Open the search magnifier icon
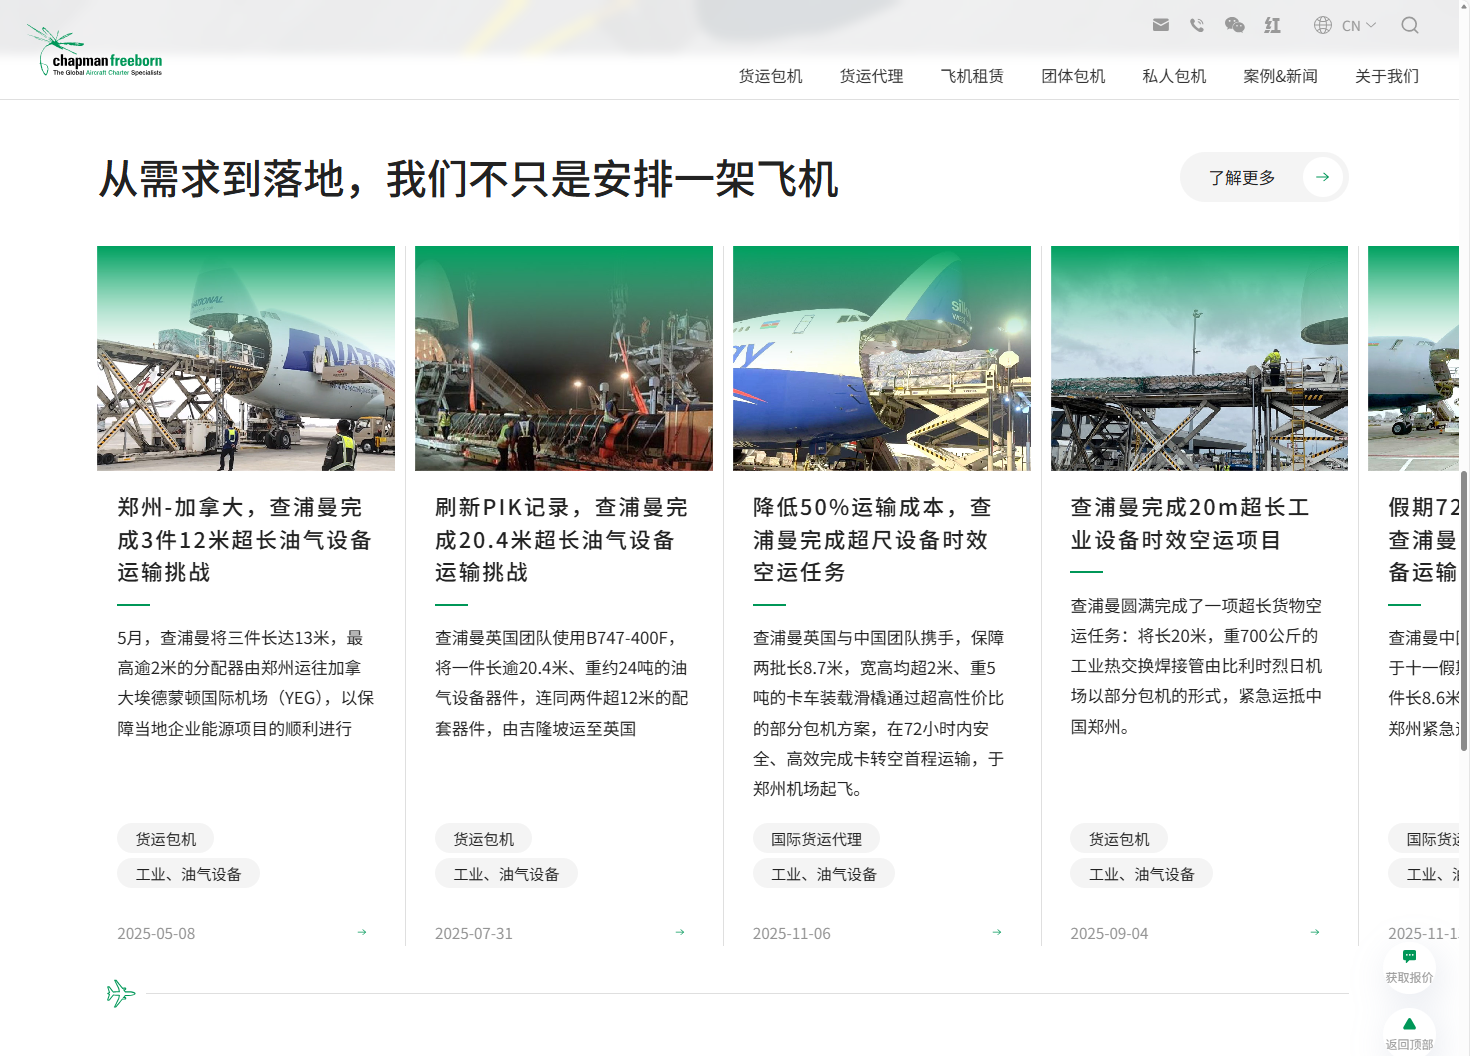1470x1056 pixels. [x=1409, y=25]
